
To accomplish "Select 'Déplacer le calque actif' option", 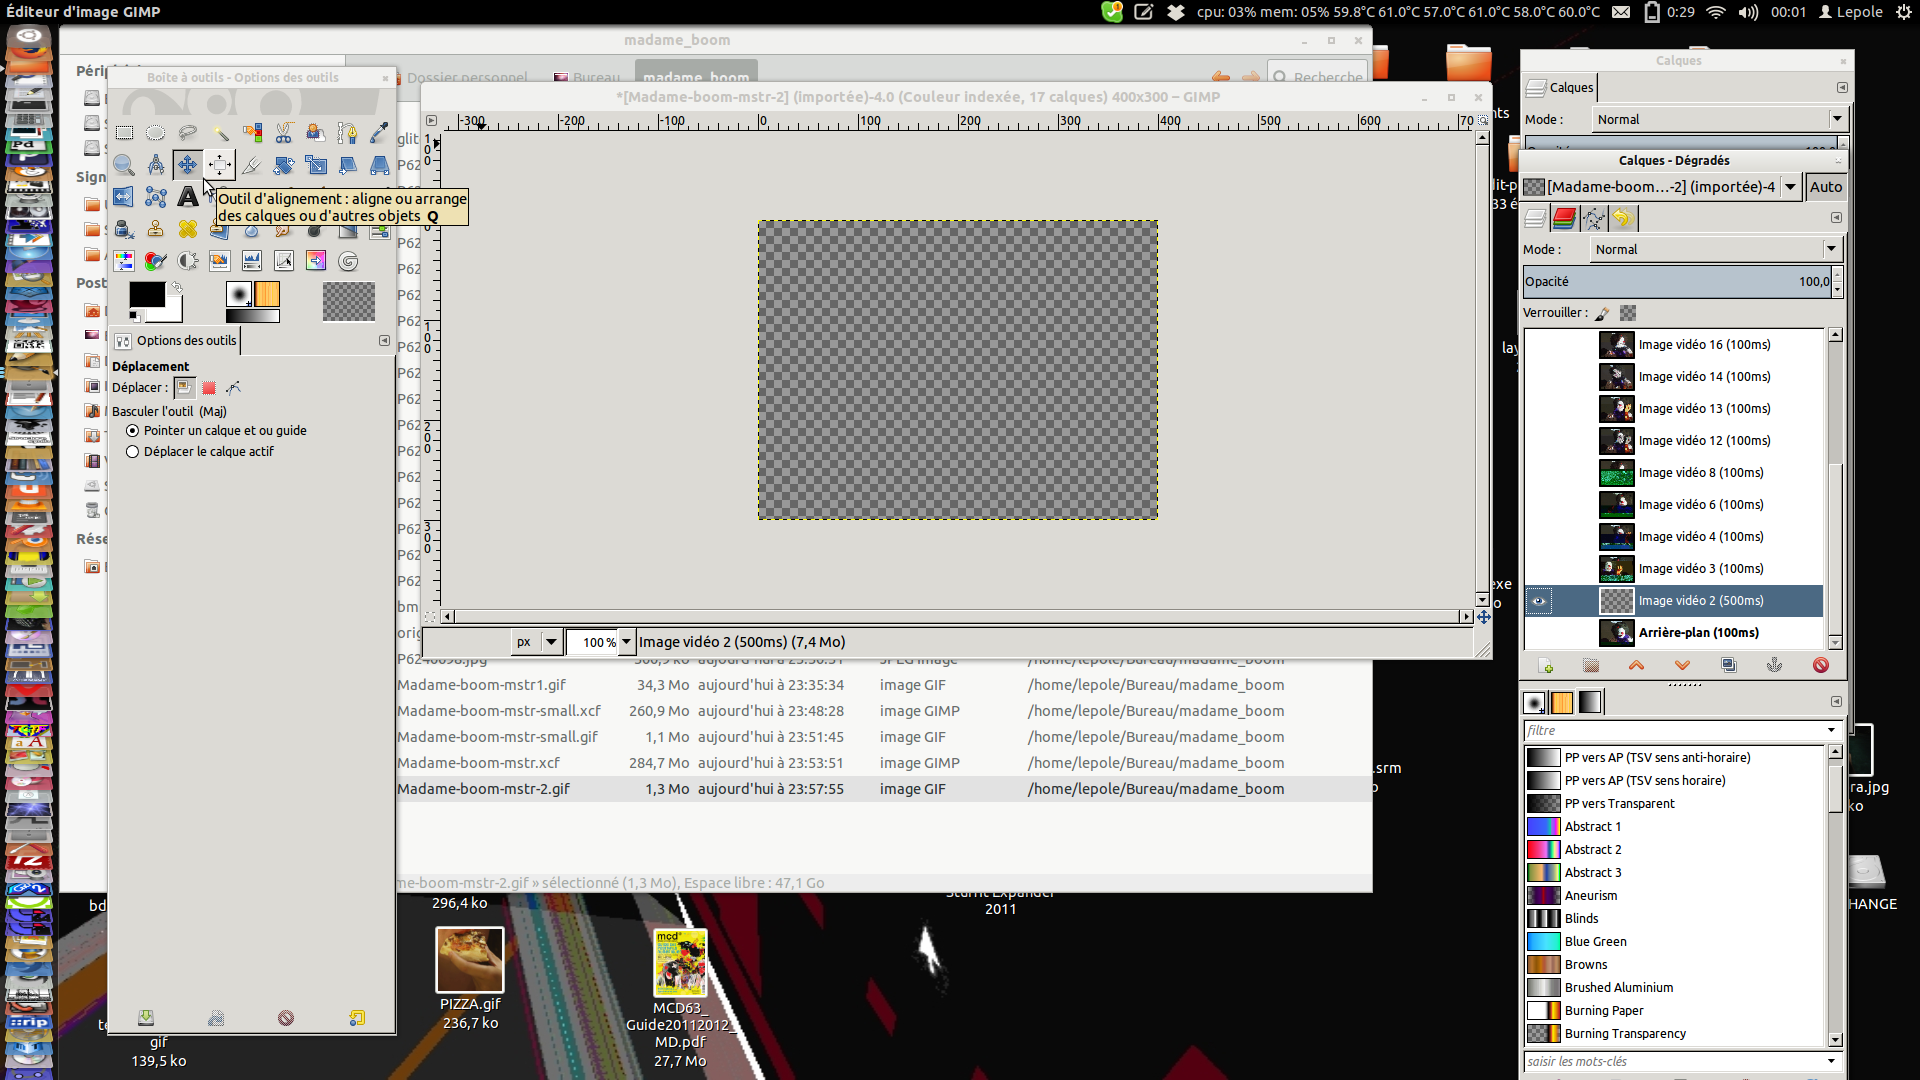I will [x=133, y=452].
